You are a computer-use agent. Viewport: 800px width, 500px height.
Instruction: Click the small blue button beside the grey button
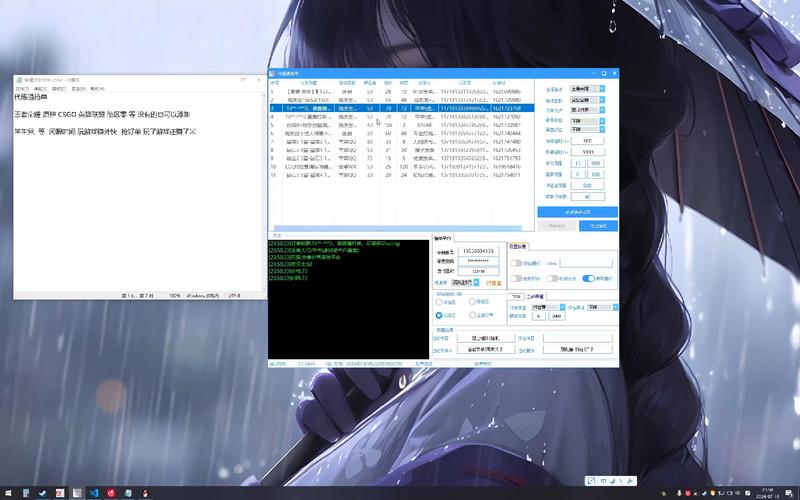[598, 226]
